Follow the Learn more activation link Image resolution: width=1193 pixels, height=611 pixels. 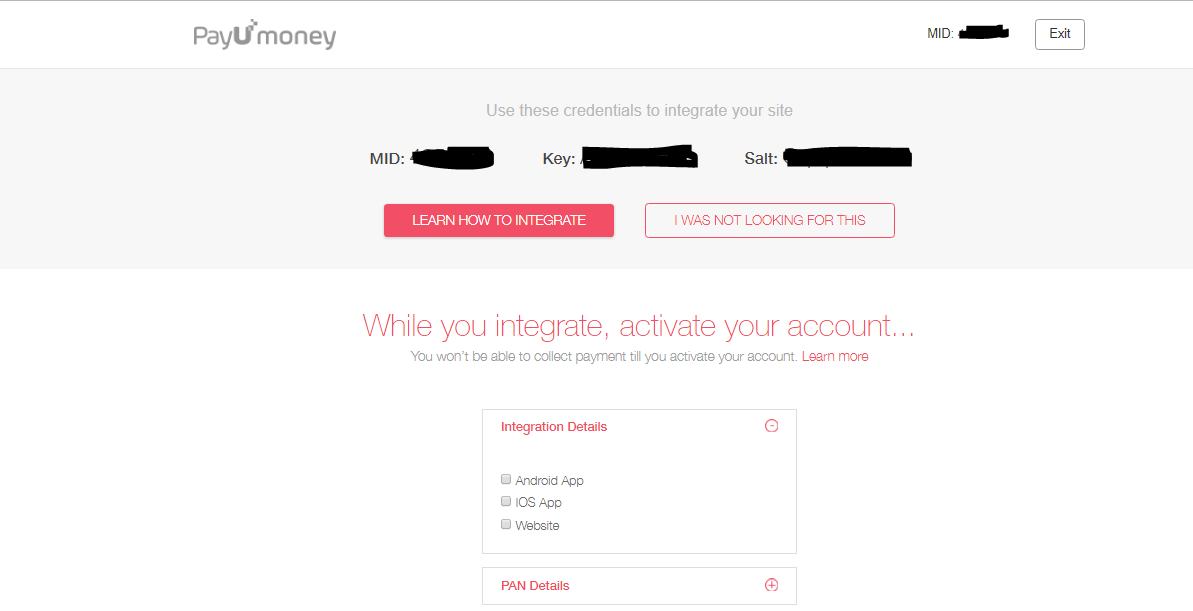coord(835,356)
